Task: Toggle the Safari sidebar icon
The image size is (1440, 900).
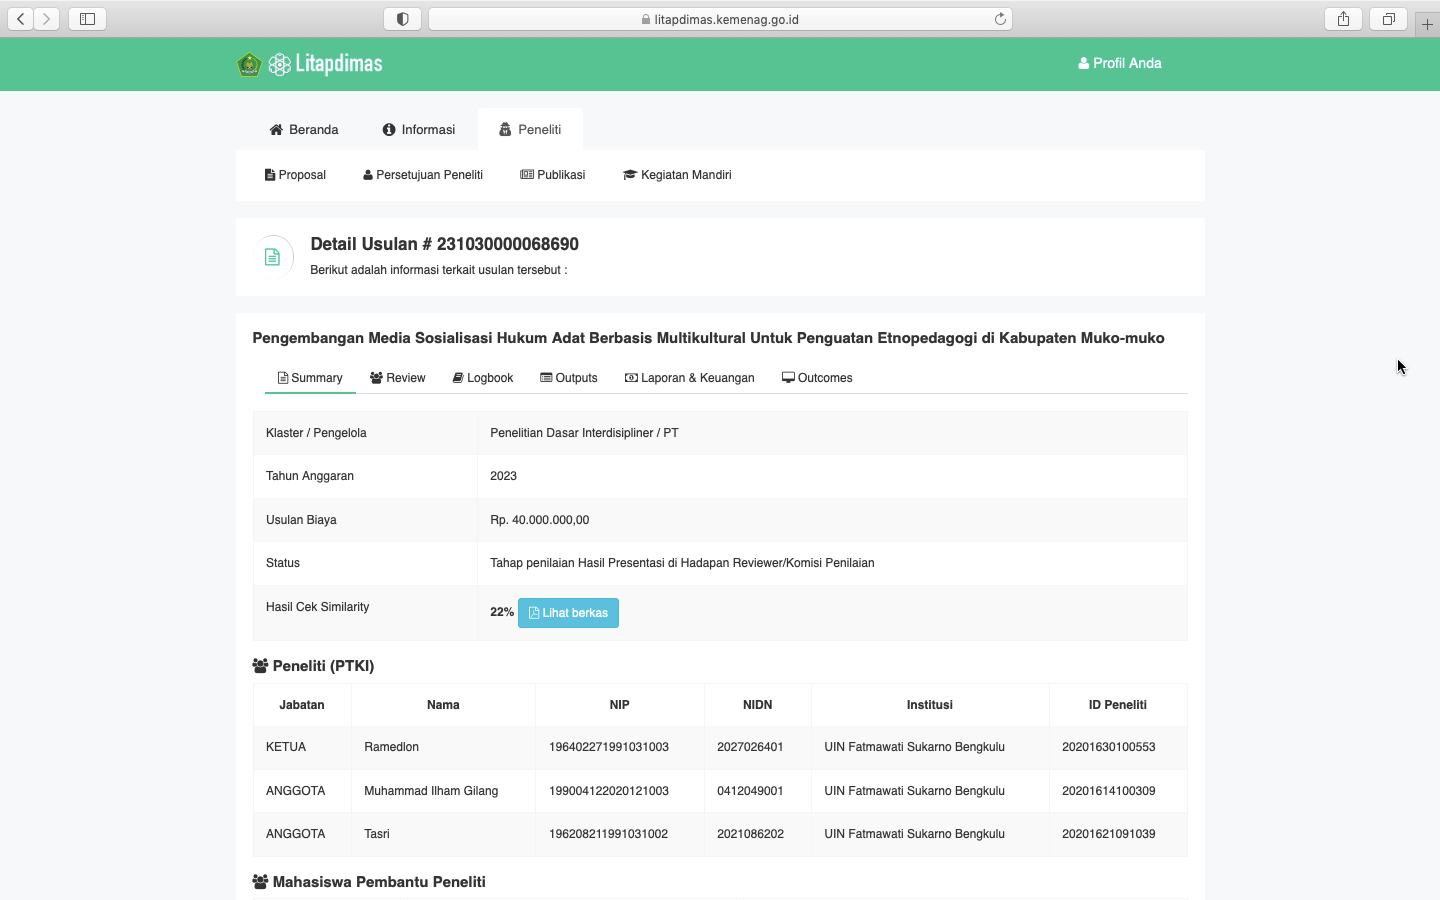Action: coord(87,19)
